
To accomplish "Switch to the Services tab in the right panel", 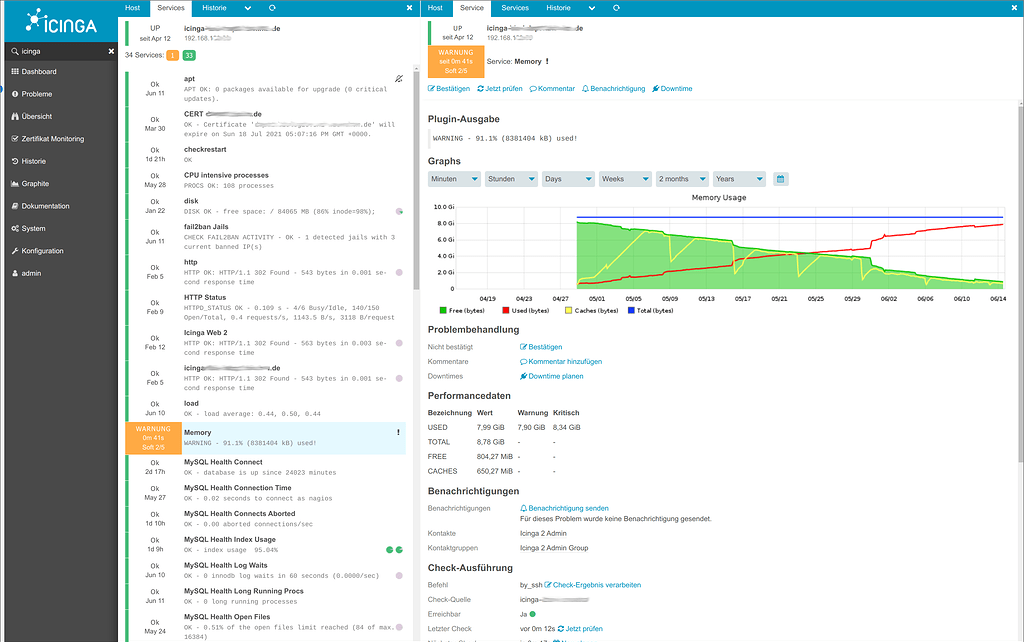I will pos(515,8).
